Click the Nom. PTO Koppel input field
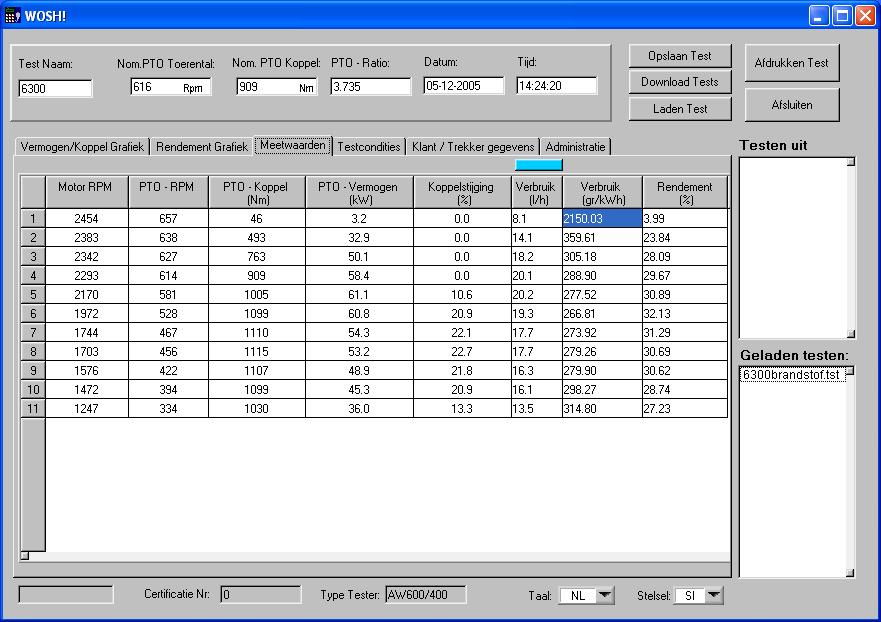The image size is (881, 622). (276, 87)
